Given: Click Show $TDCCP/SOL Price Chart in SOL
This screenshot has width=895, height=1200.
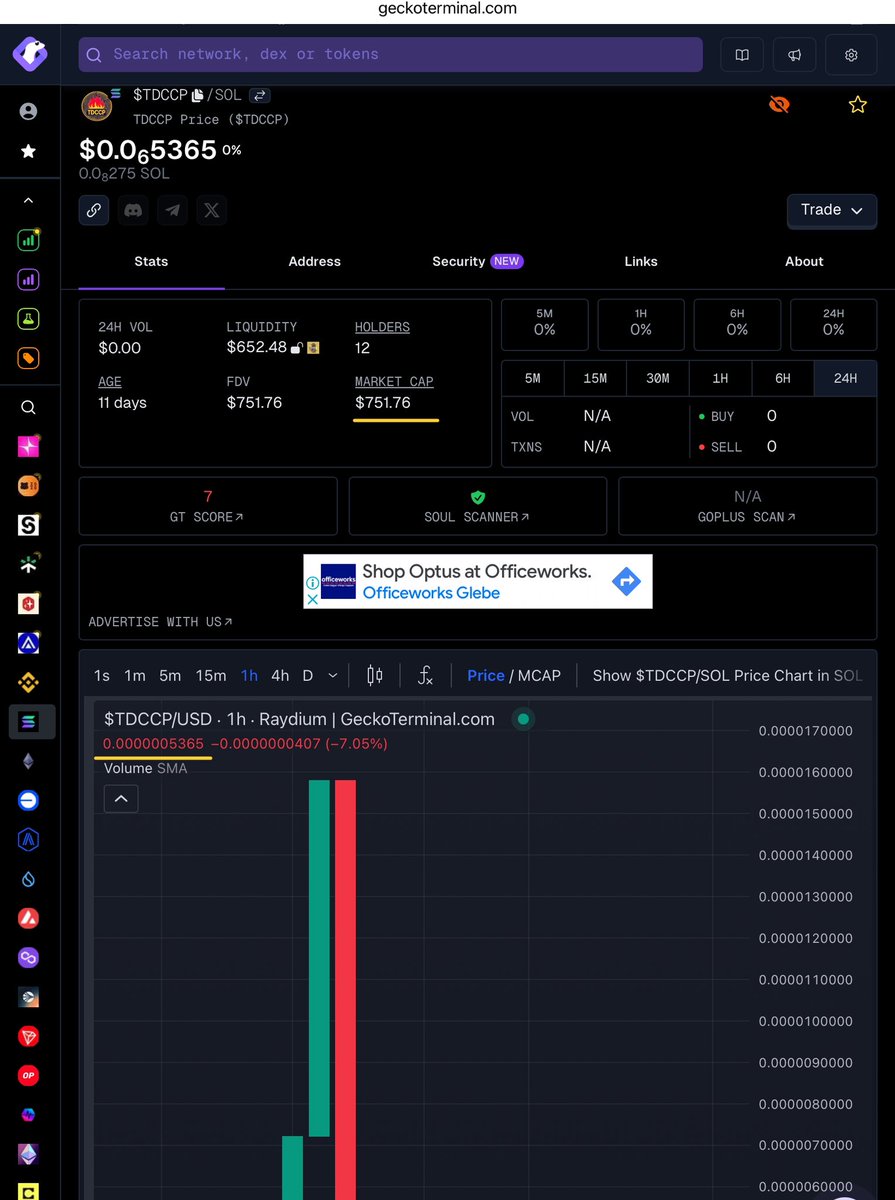Looking at the screenshot, I should (727, 675).
